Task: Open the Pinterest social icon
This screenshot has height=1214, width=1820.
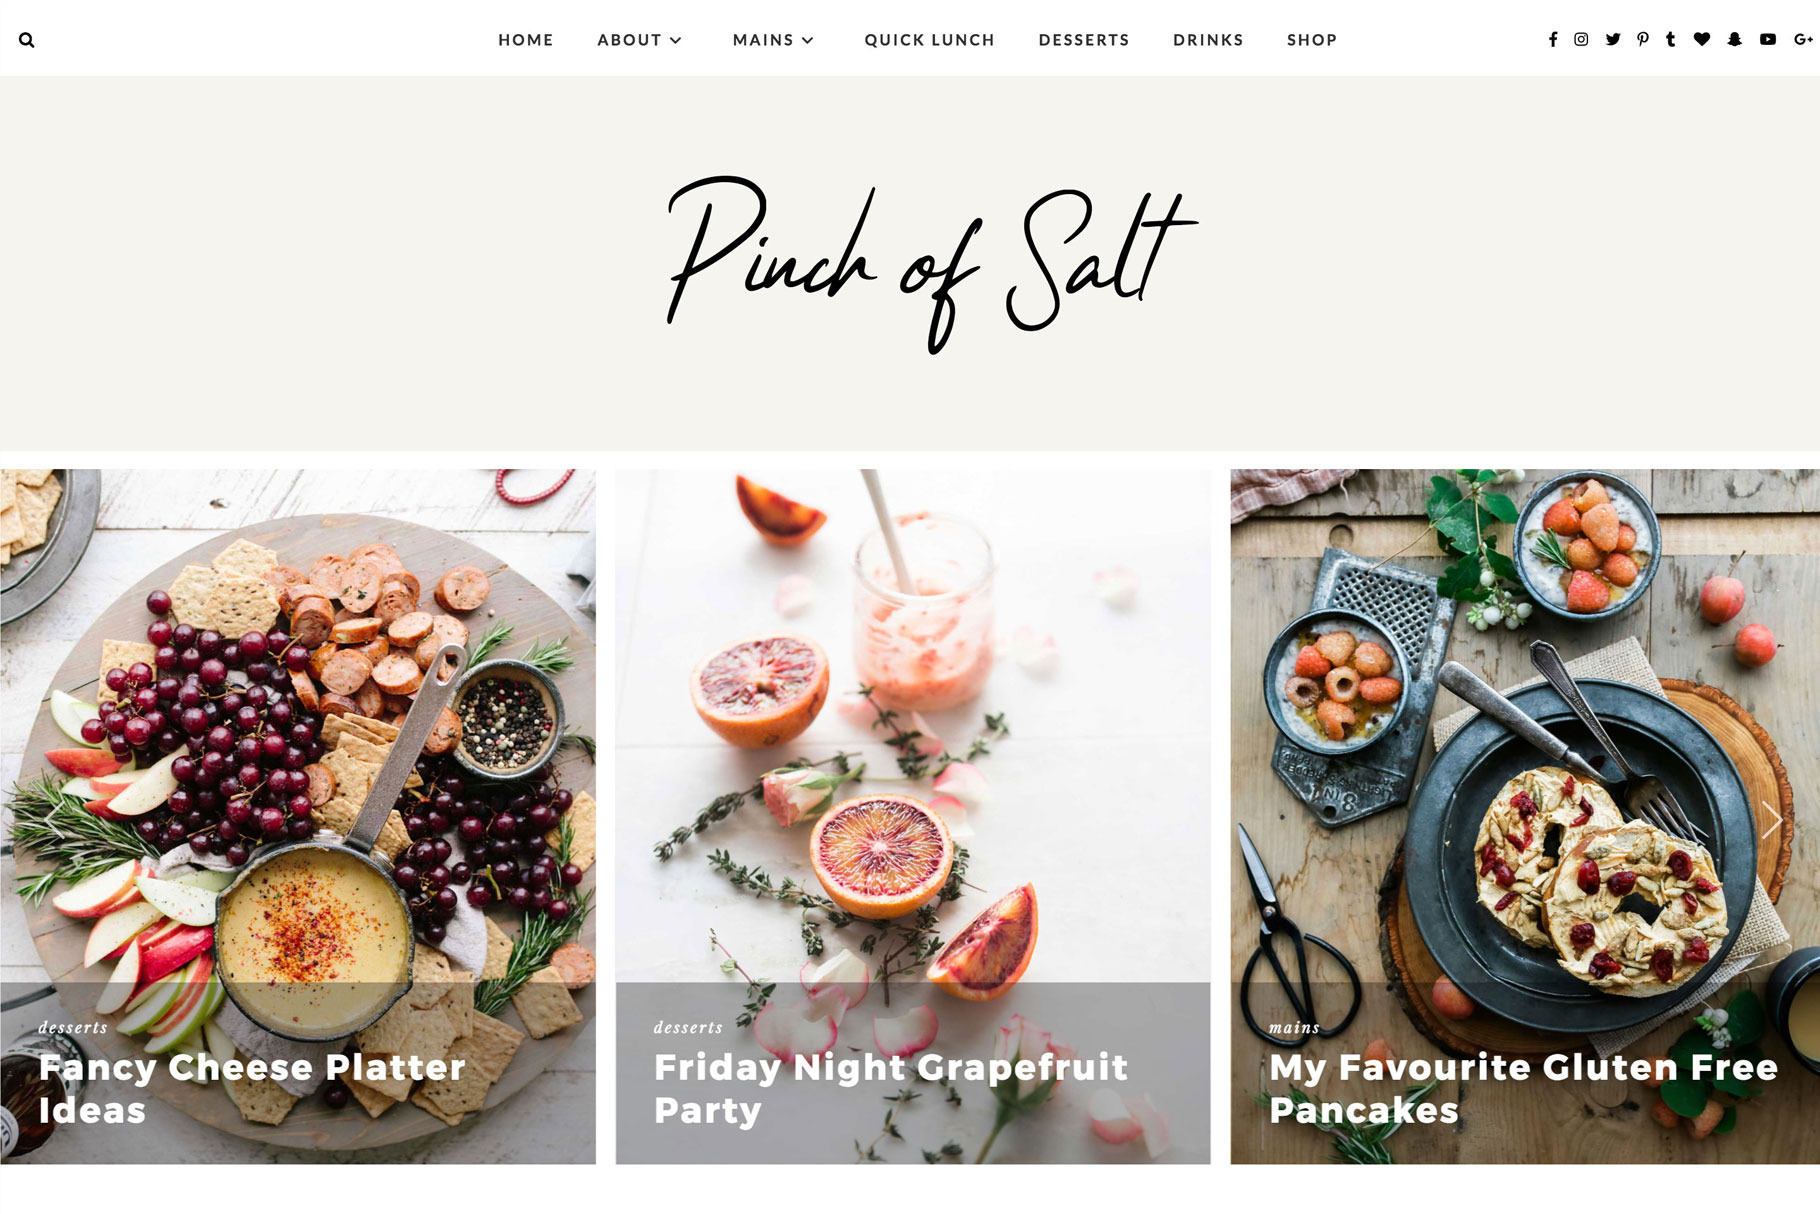Action: (x=1643, y=39)
